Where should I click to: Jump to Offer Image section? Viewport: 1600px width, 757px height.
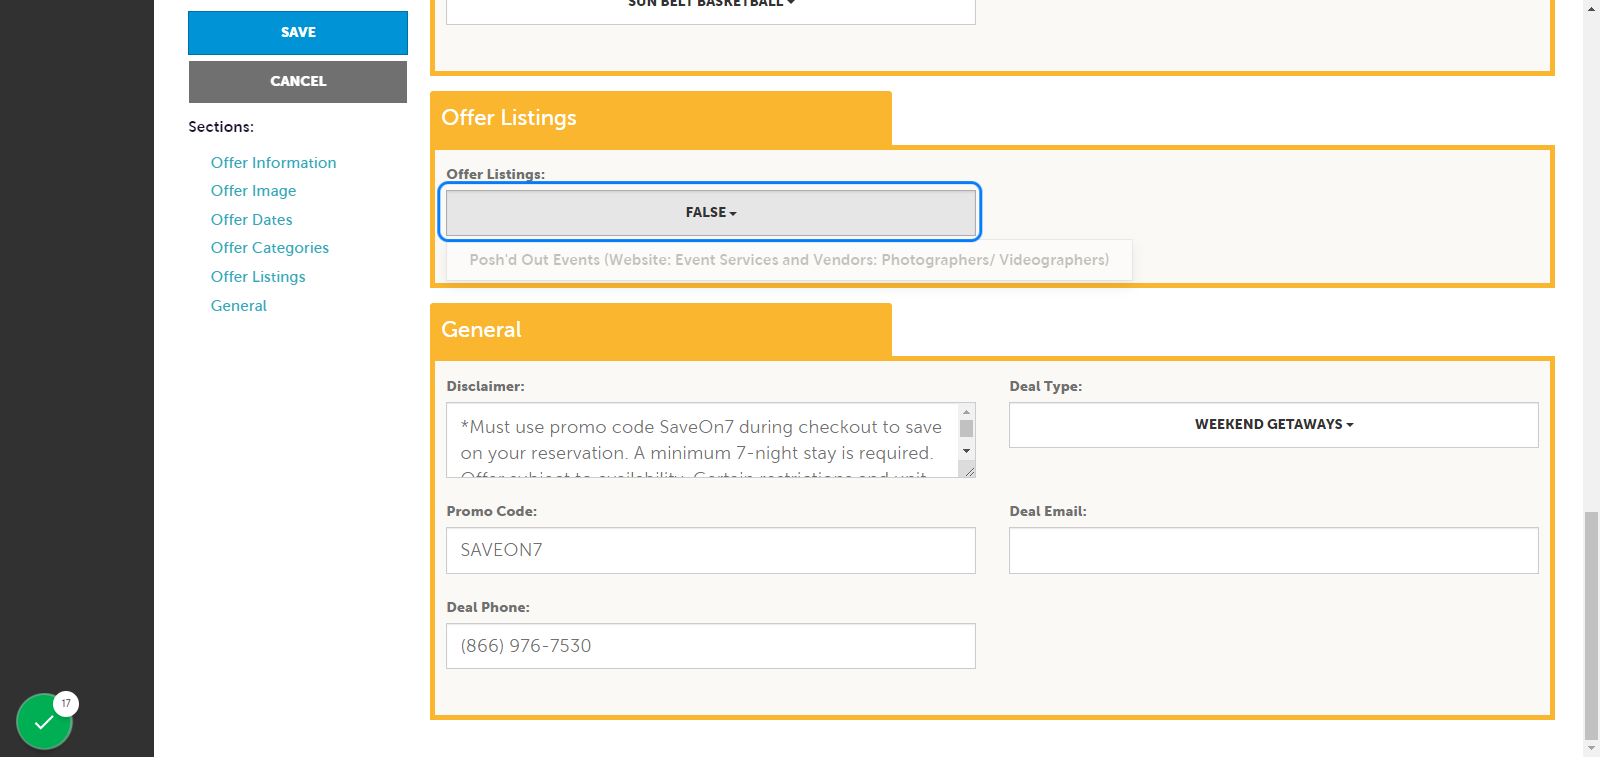(x=253, y=190)
